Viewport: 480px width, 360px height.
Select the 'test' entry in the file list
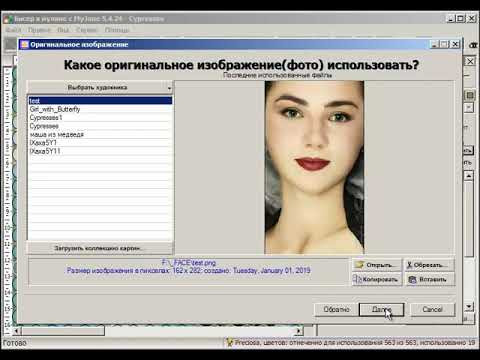coord(100,100)
